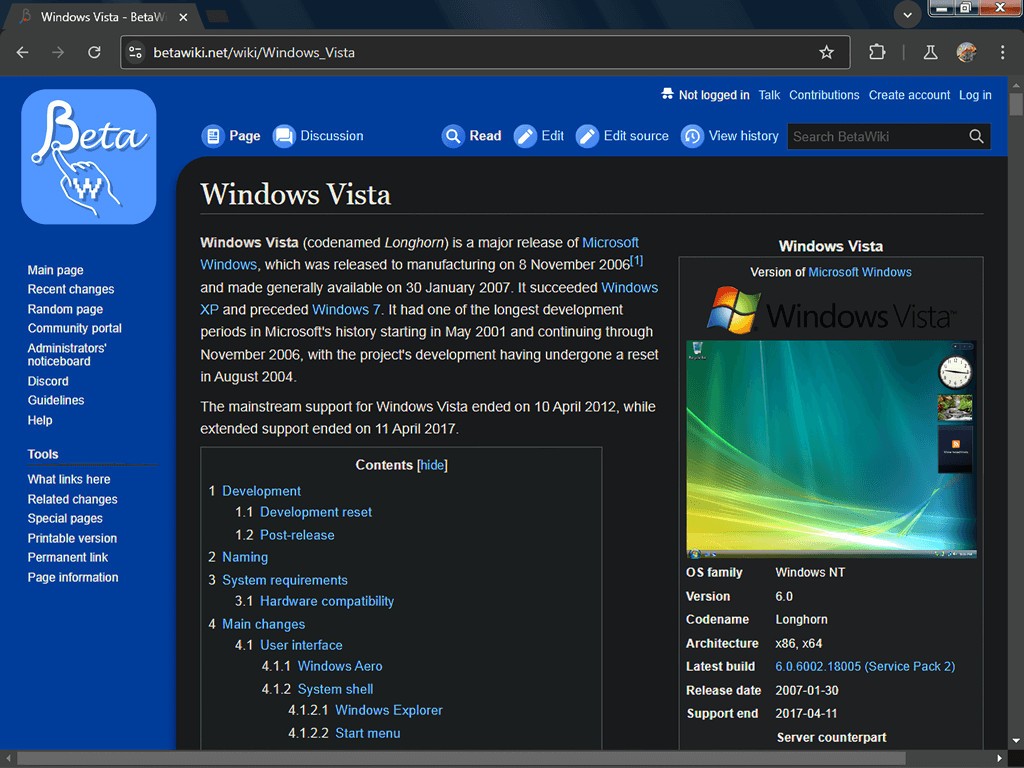1024x768 pixels.
Task: Click the Edit pencil icon
Action: pyautogui.click(x=525, y=136)
